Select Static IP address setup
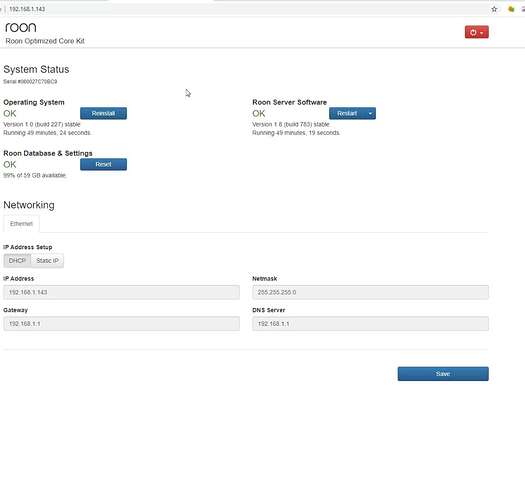Screen dimensions: 525x500 47,261
